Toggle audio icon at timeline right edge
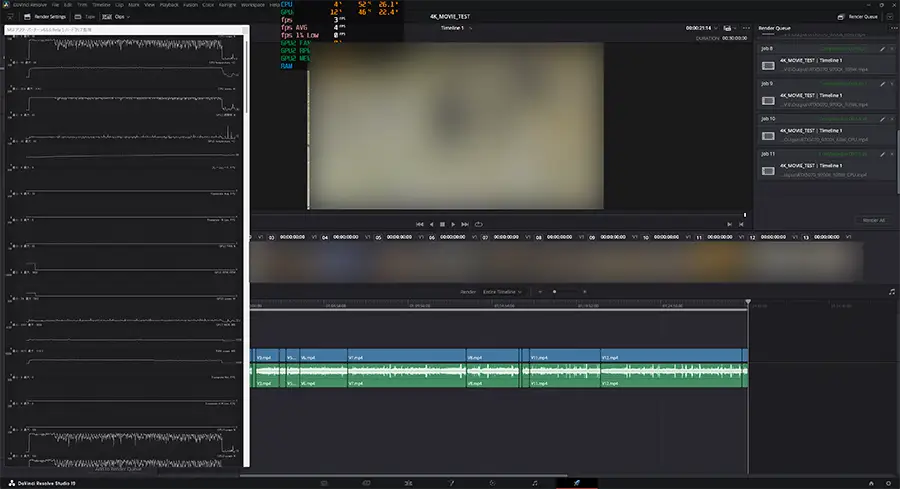Viewport: 900px width, 489px height. (x=892, y=292)
